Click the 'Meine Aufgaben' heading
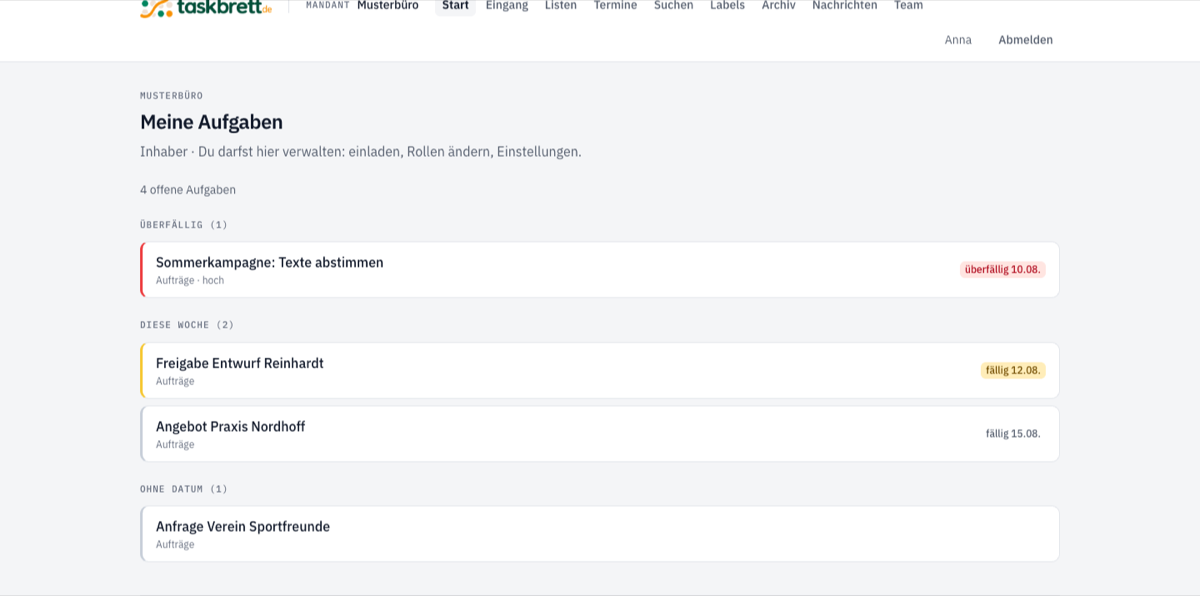Screen dimensions: 1200x596 point(211,122)
